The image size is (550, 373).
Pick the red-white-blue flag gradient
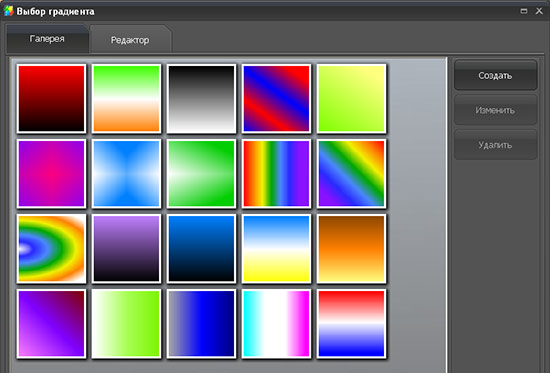pos(351,324)
